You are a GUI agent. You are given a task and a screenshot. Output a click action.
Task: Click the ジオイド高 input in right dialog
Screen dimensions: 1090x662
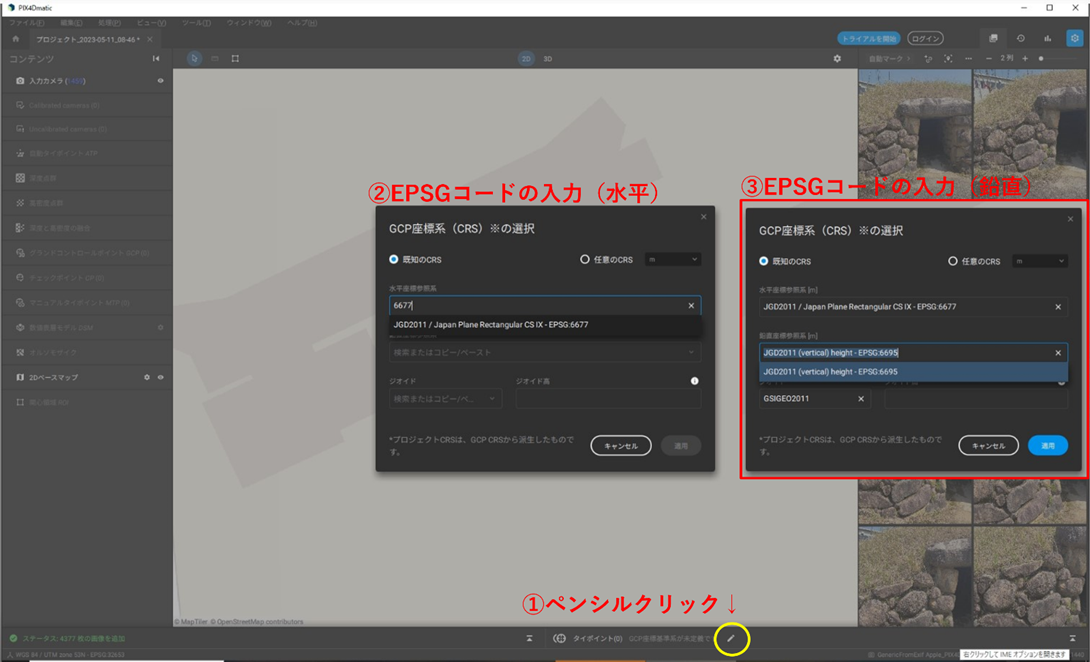pos(976,399)
